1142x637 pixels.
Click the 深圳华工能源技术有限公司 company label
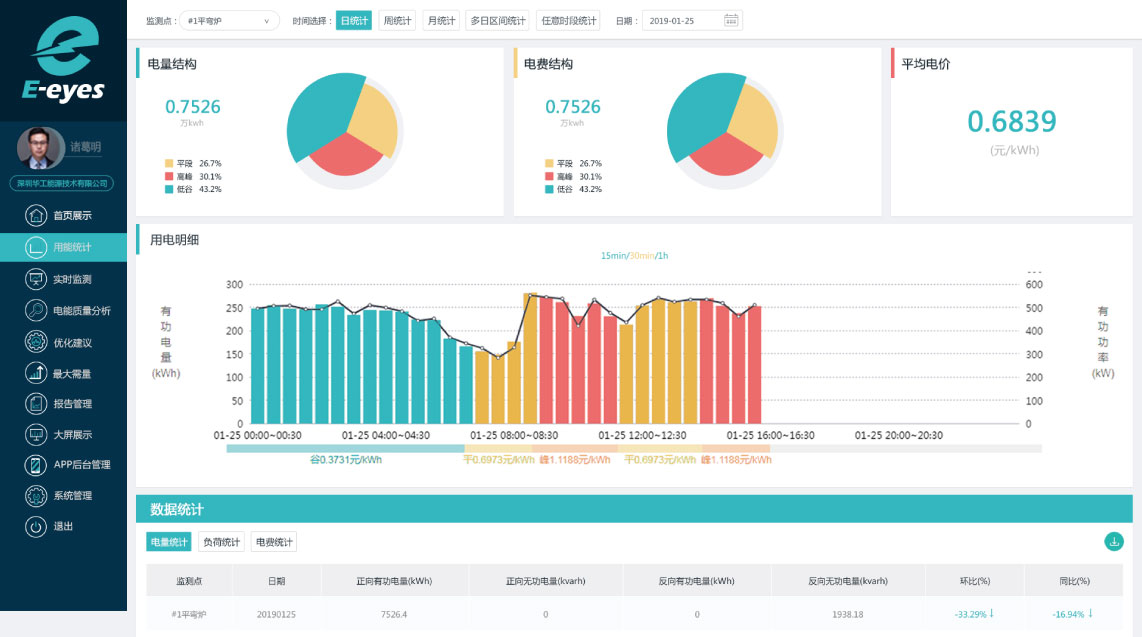pyautogui.click(x=62, y=183)
